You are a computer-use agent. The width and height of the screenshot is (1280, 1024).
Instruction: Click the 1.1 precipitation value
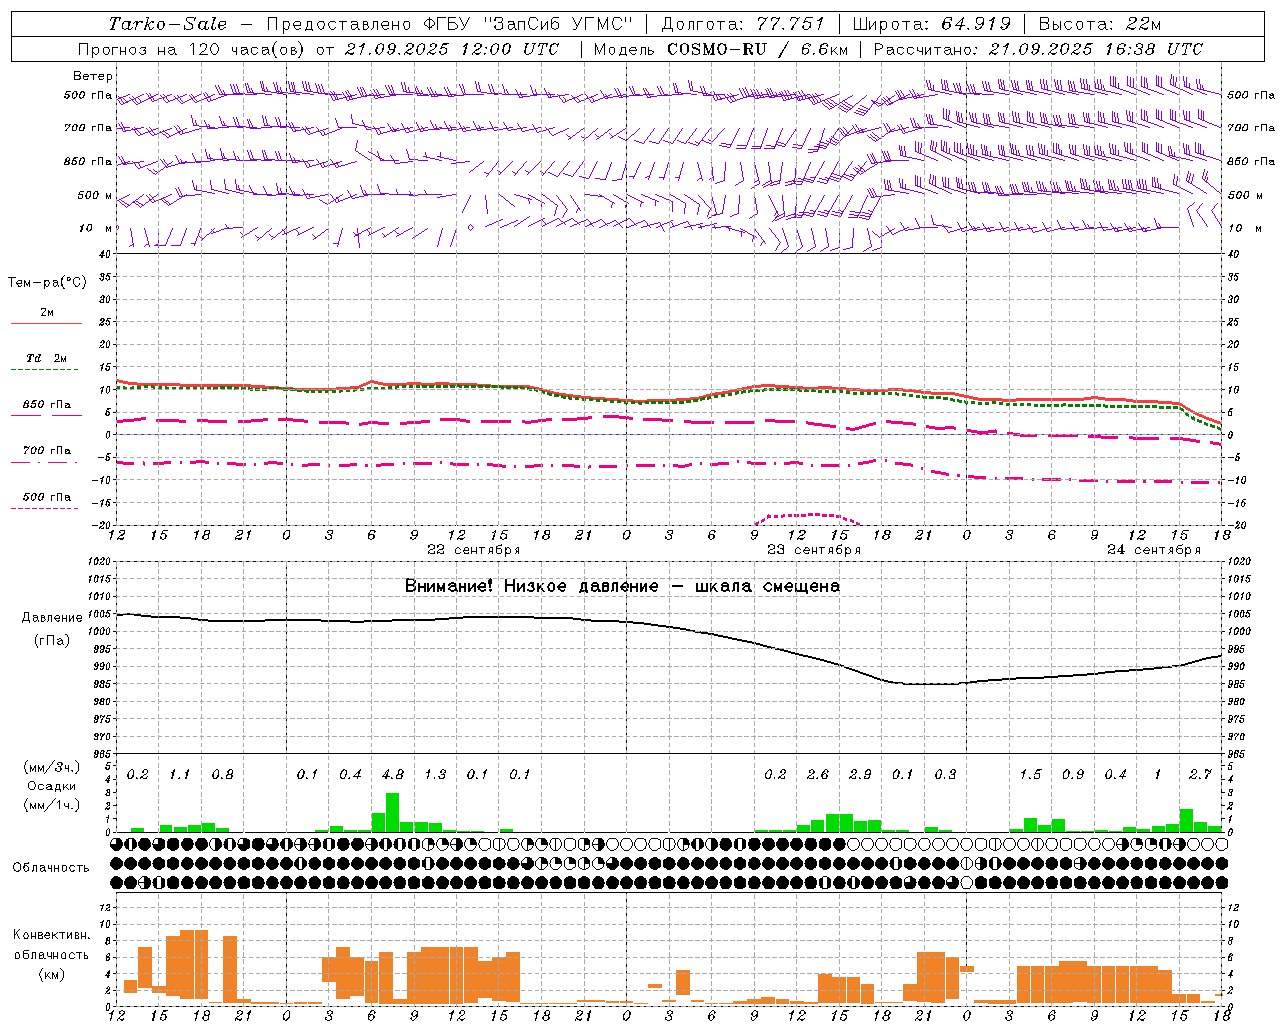coord(180,775)
